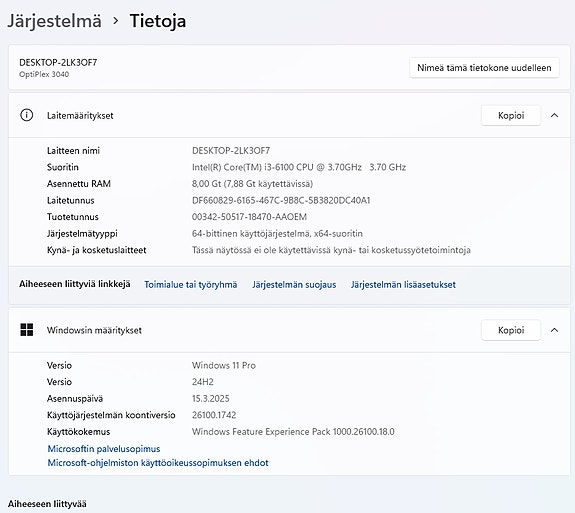This screenshot has height=513, width=575.
Task: Open Järjestelmän lisäasetukset link
Action: tap(403, 285)
